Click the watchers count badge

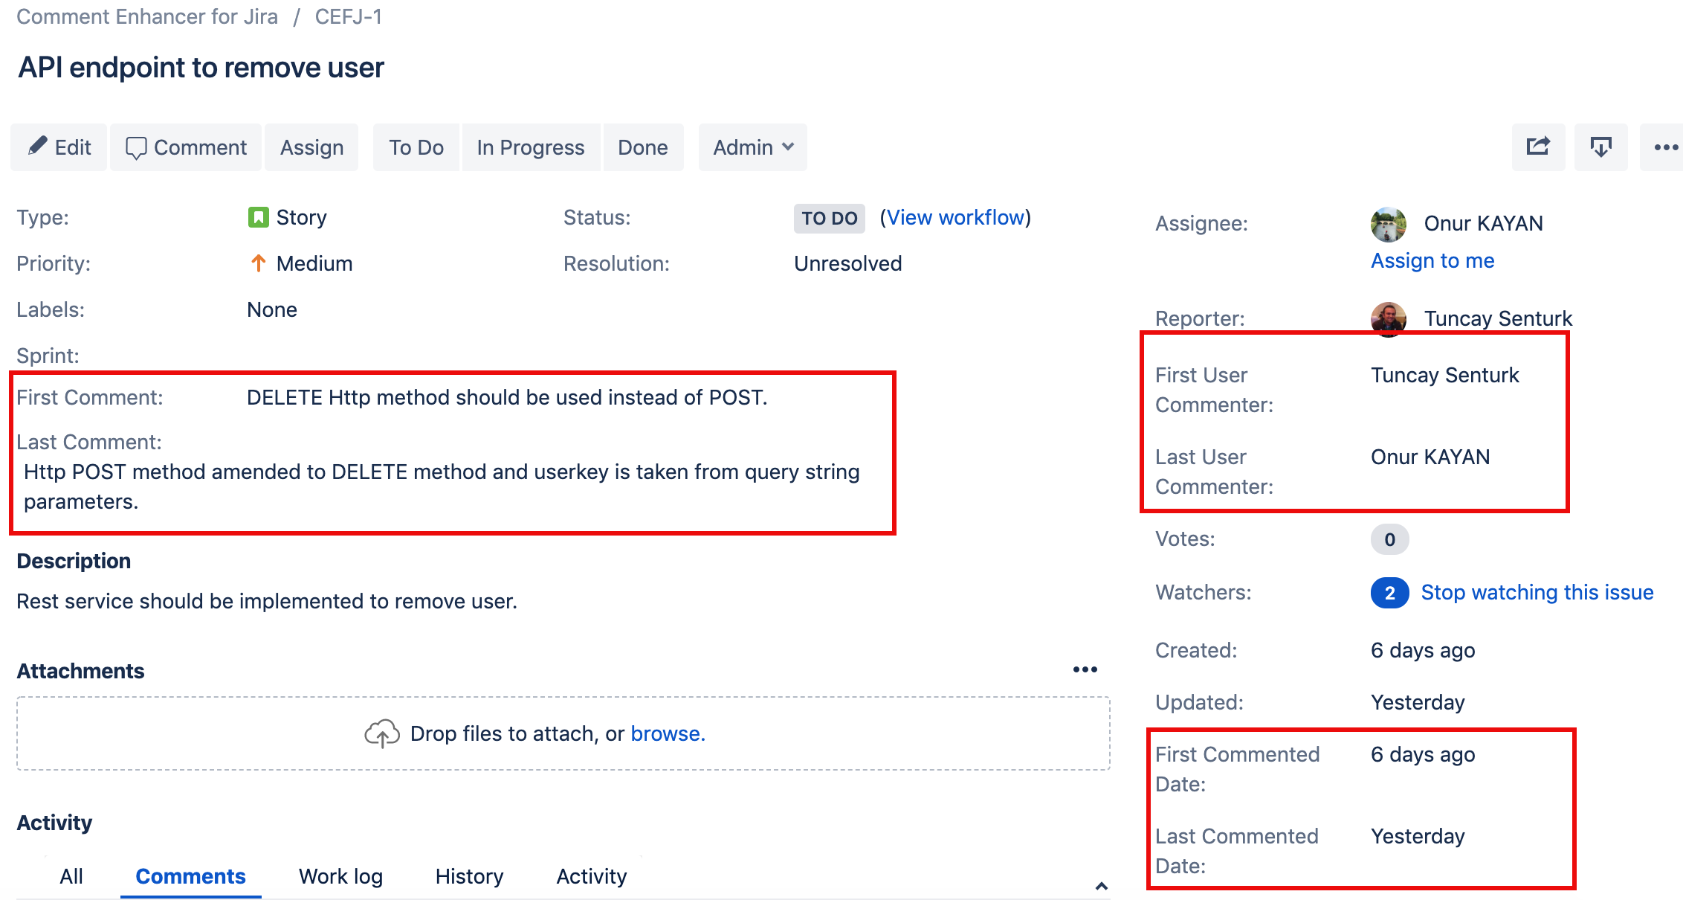(x=1390, y=593)
